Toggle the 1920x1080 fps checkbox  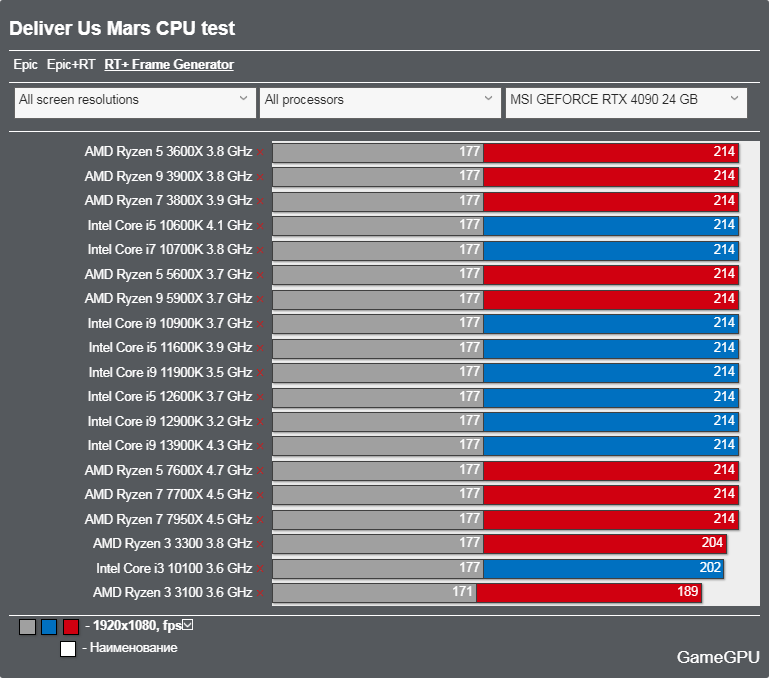(x=188, y=625)
